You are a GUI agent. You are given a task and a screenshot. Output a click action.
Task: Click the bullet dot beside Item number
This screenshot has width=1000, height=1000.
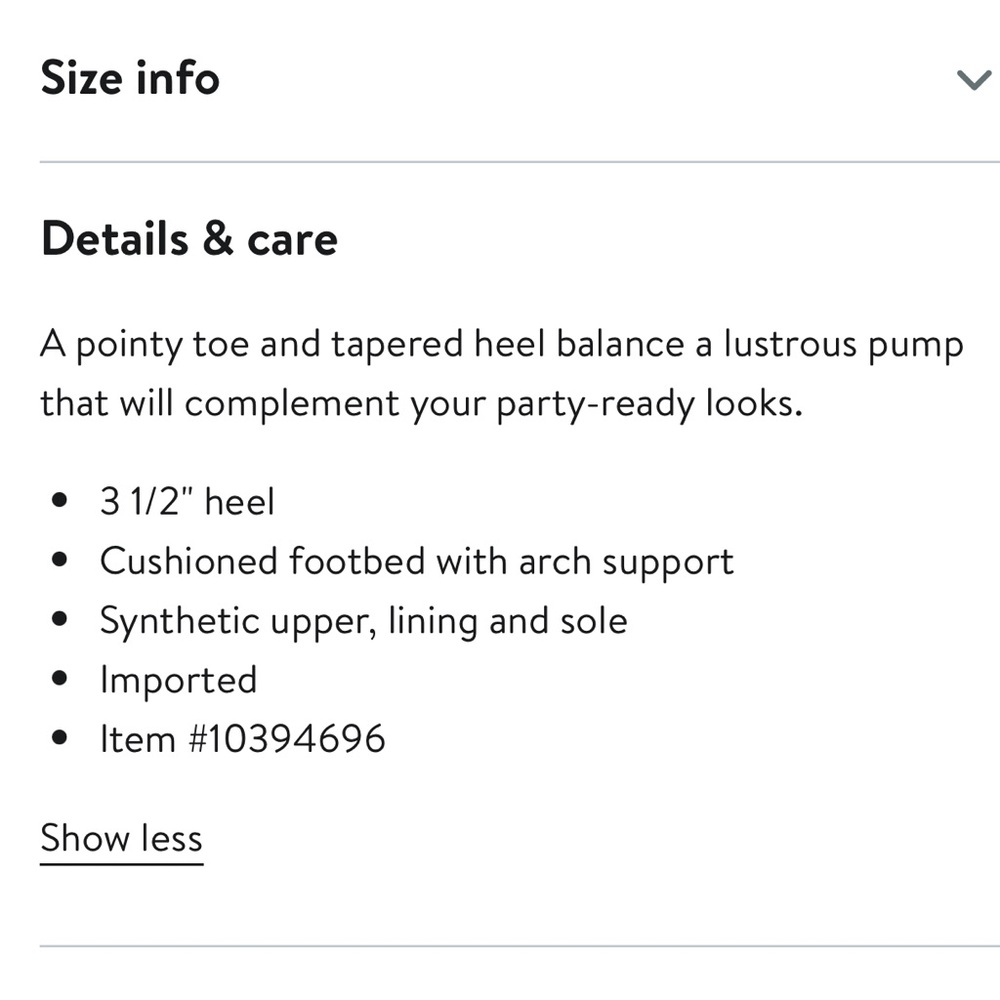60,739
